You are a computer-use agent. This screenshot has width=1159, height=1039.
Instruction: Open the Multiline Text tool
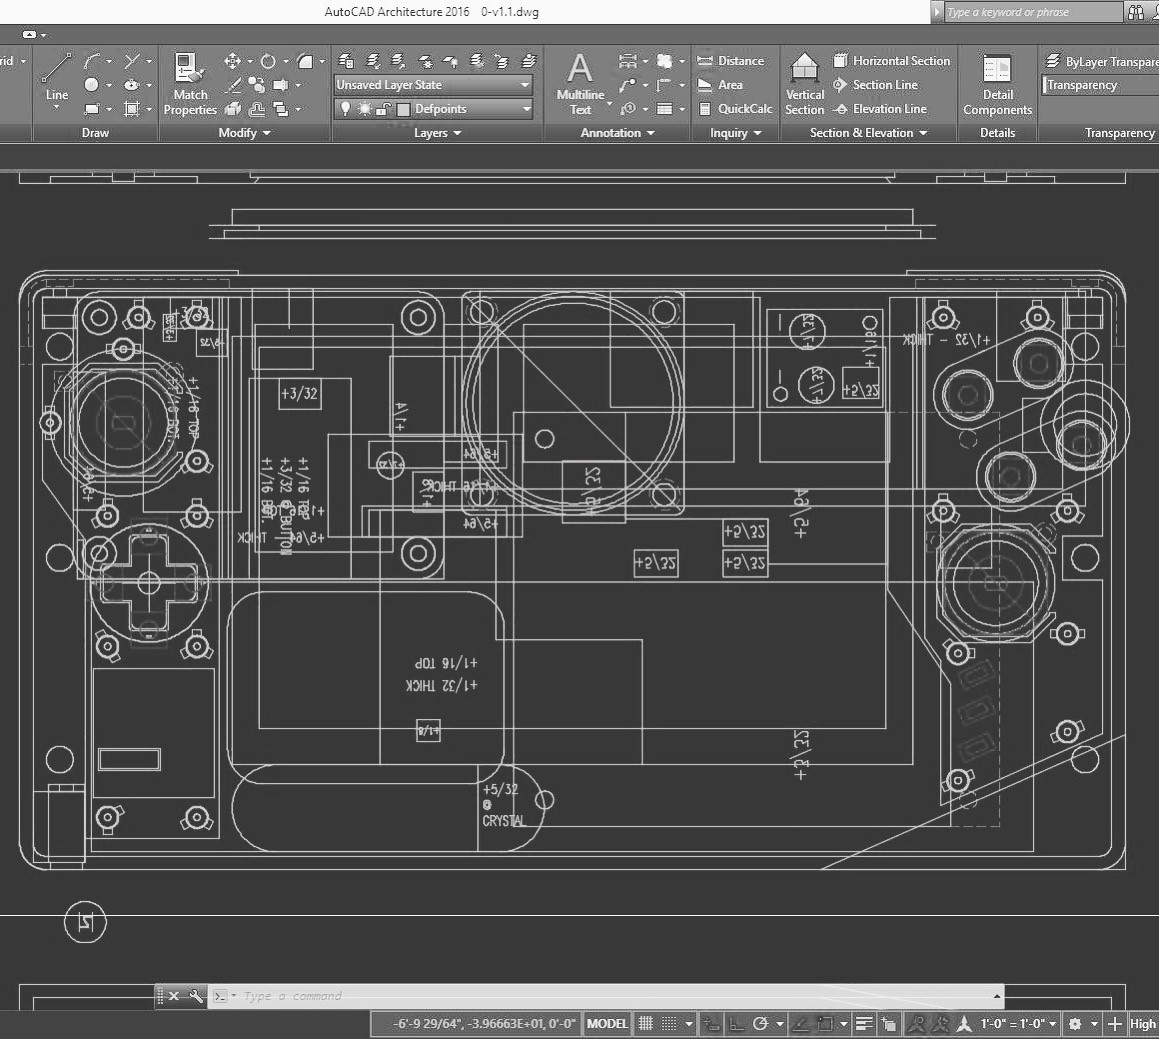pos(580,84)
